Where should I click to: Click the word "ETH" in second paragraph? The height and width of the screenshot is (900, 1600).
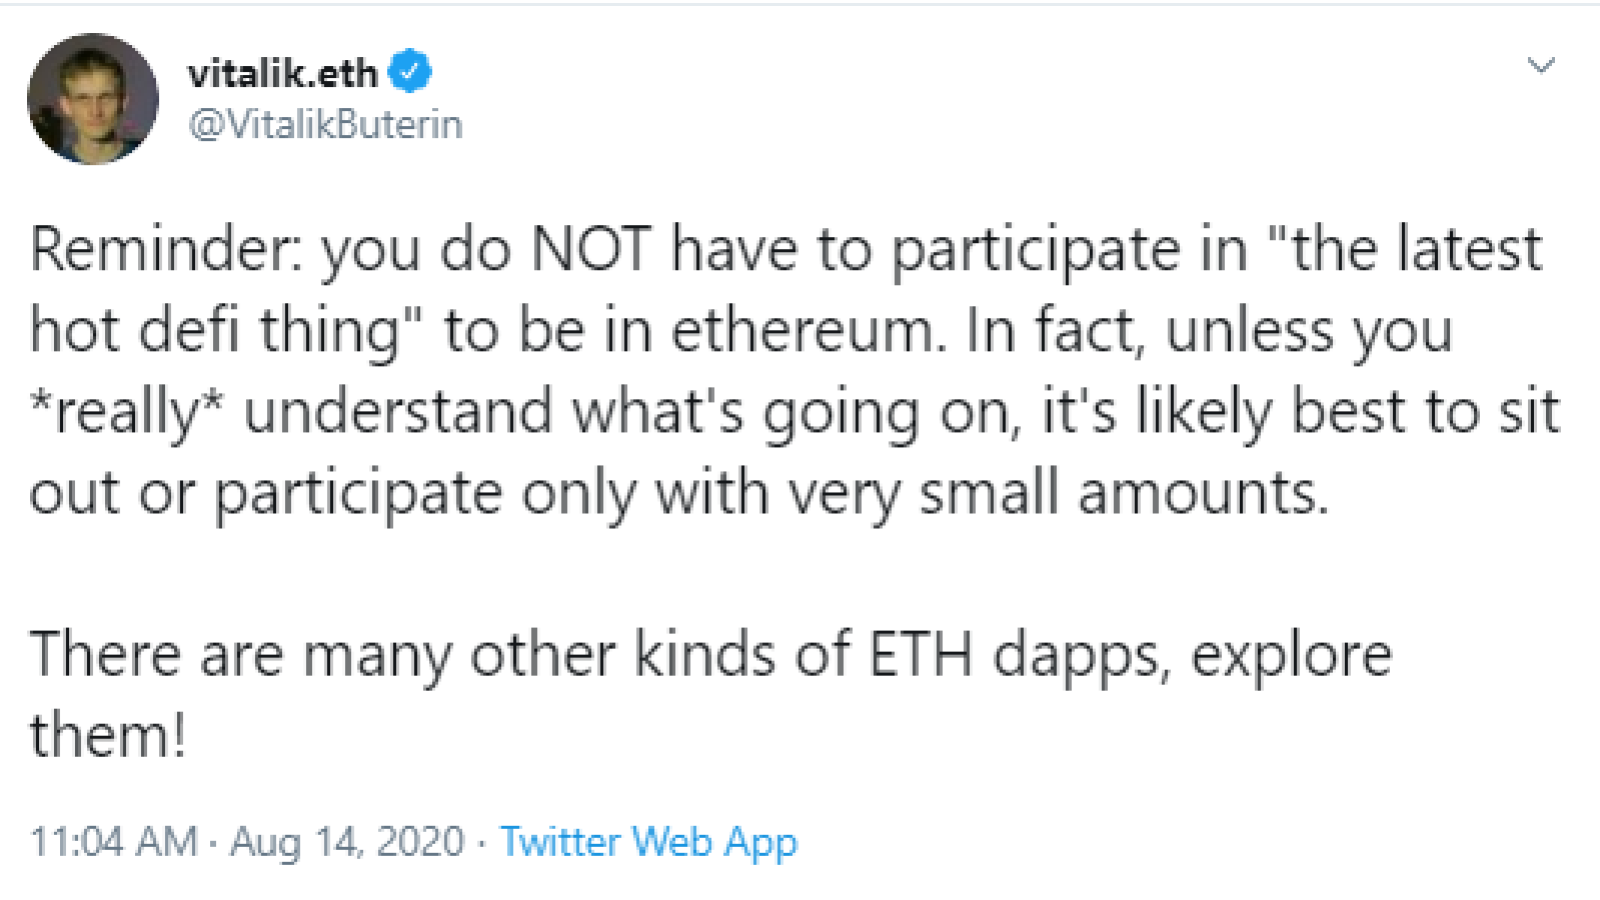pos(920,655)
